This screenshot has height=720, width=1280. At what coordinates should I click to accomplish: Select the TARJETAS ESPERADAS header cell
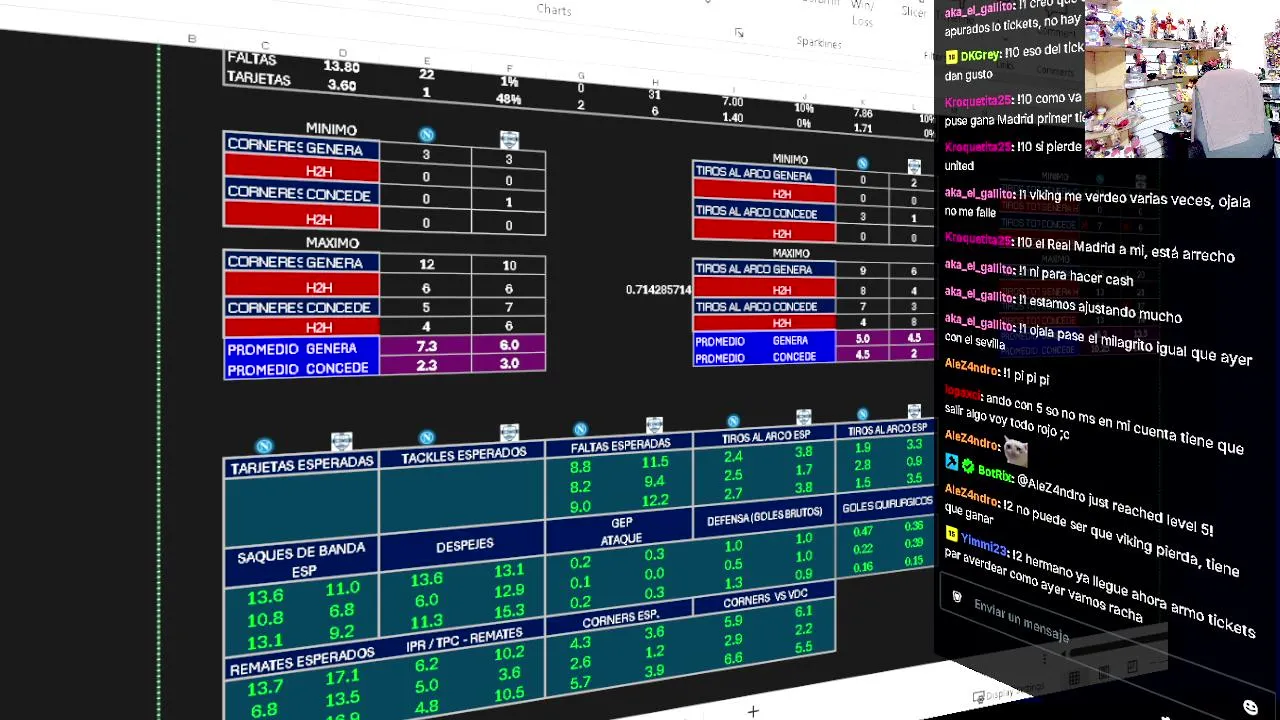click(302, 466)
